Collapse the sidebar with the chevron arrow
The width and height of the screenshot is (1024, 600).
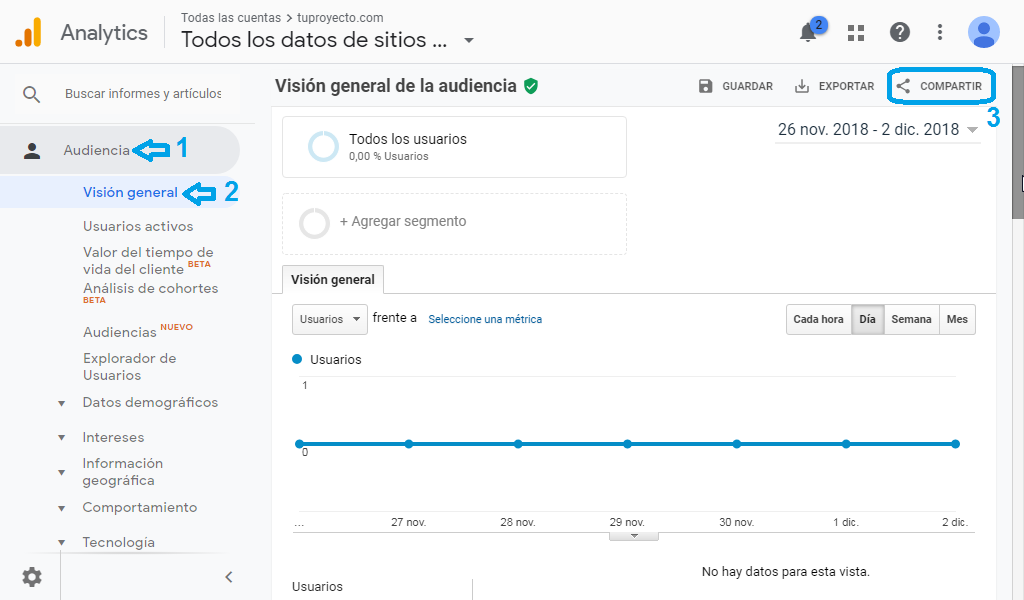(x=228, y=577)
